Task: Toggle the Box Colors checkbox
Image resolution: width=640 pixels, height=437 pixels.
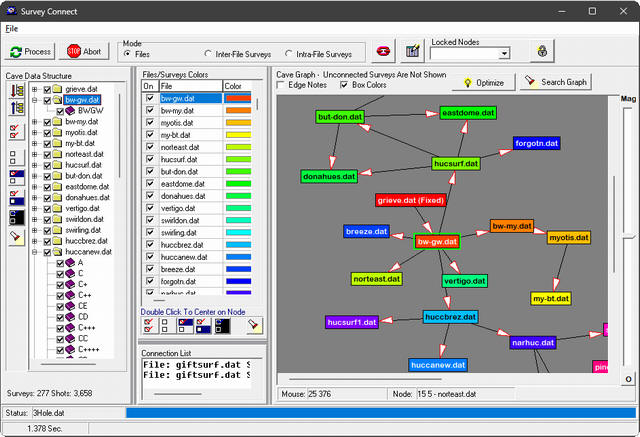Action: pyautogui.click(x=344, y=85)
